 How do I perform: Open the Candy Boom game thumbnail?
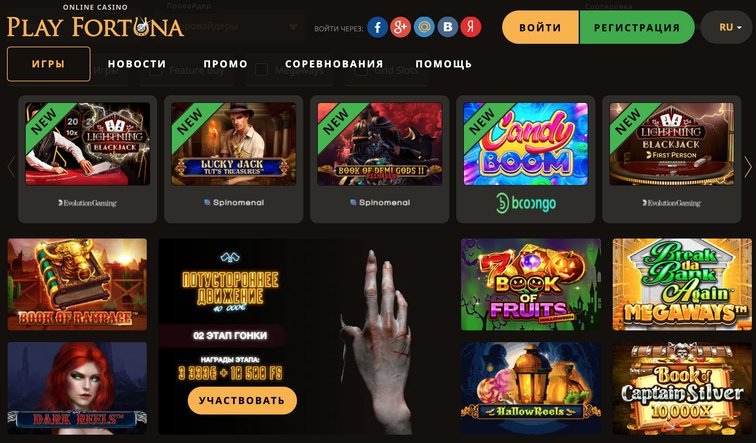pos(526,144)
